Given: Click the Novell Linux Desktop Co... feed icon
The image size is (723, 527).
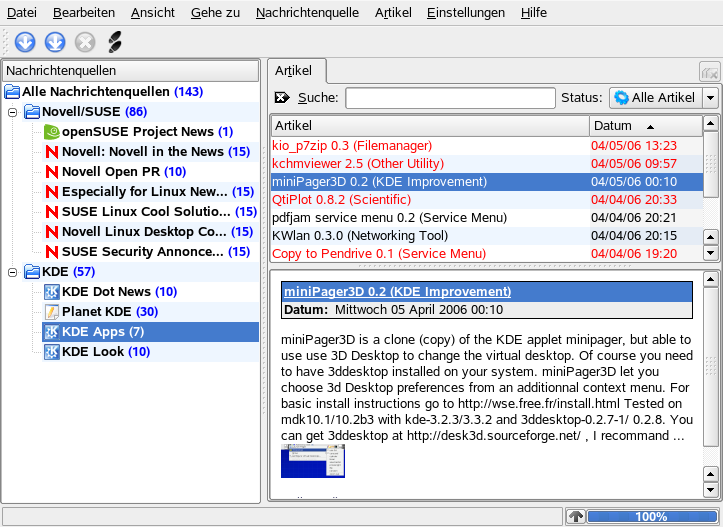Looking at the screenshot, I should [x=52, y=231].
